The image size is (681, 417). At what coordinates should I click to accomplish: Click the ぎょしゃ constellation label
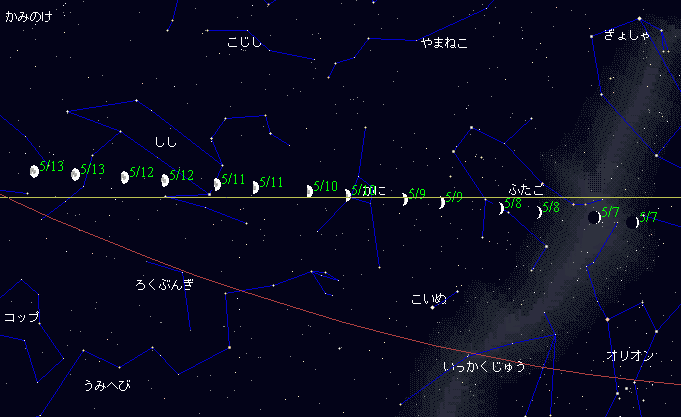coord(626,36)
